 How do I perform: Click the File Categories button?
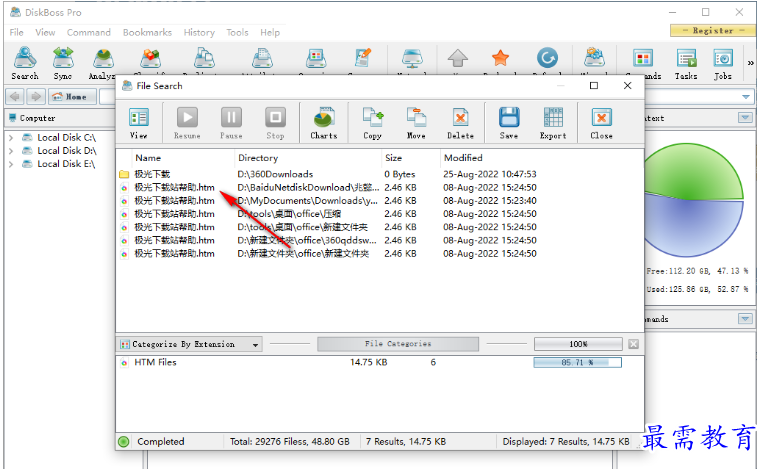point(398,344)
